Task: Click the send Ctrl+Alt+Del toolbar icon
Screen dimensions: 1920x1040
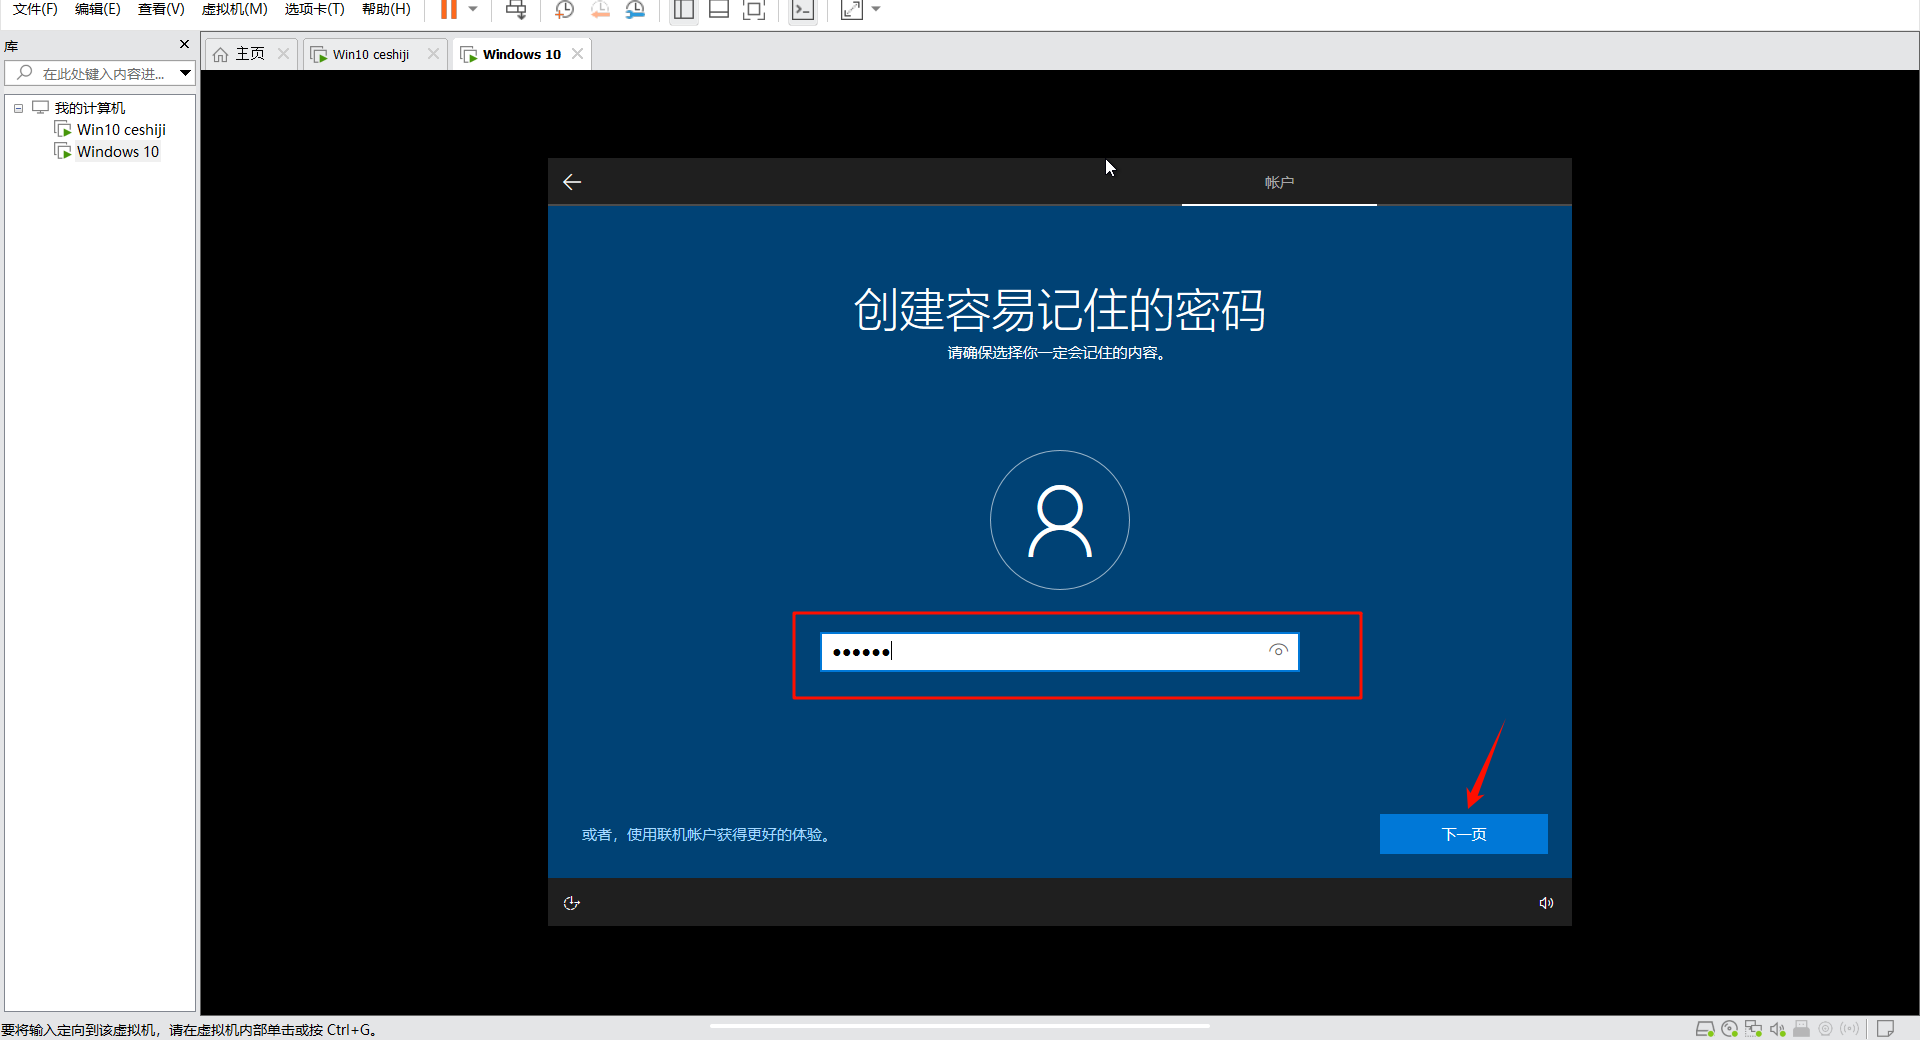Action: 516,10
